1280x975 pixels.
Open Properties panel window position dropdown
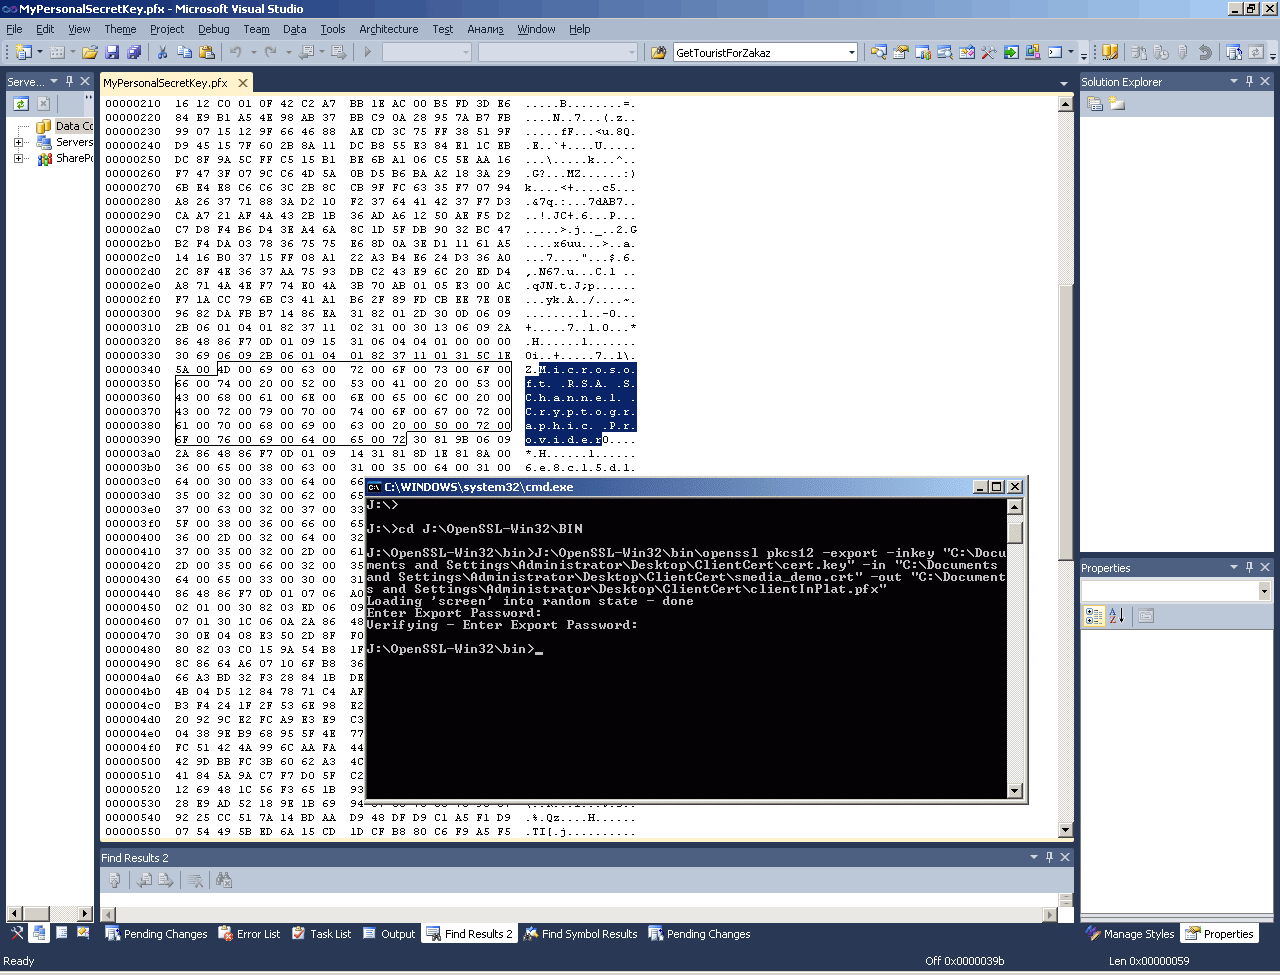coord(1234,567)
